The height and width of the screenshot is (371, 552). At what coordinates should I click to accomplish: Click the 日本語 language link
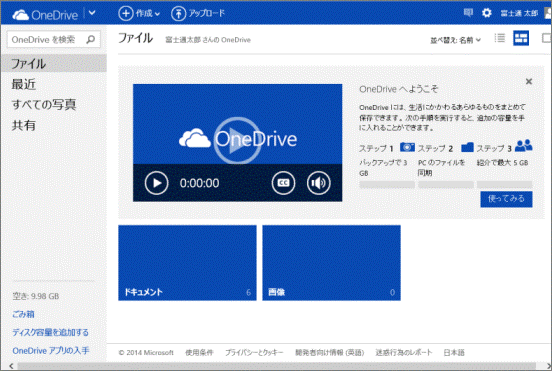[454, 352]
